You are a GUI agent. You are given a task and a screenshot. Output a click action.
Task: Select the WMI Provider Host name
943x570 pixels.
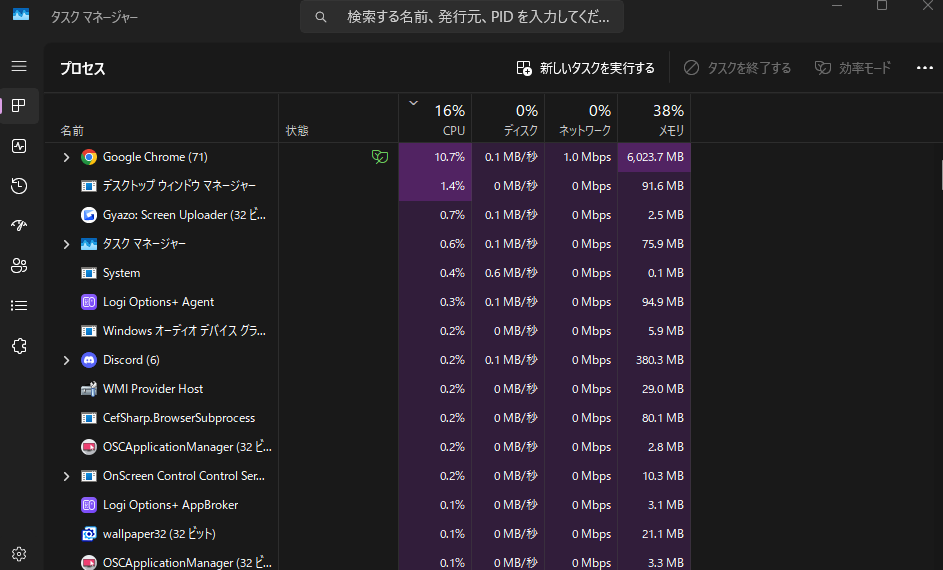tap(153, 389)
